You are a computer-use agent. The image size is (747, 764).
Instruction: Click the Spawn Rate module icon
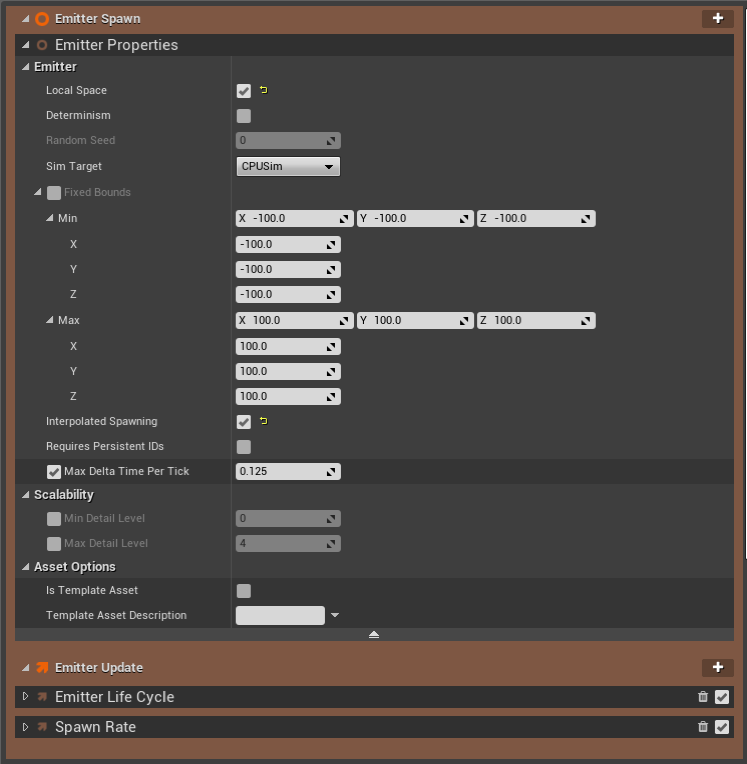pyautogui.click(x=42, y=727)
